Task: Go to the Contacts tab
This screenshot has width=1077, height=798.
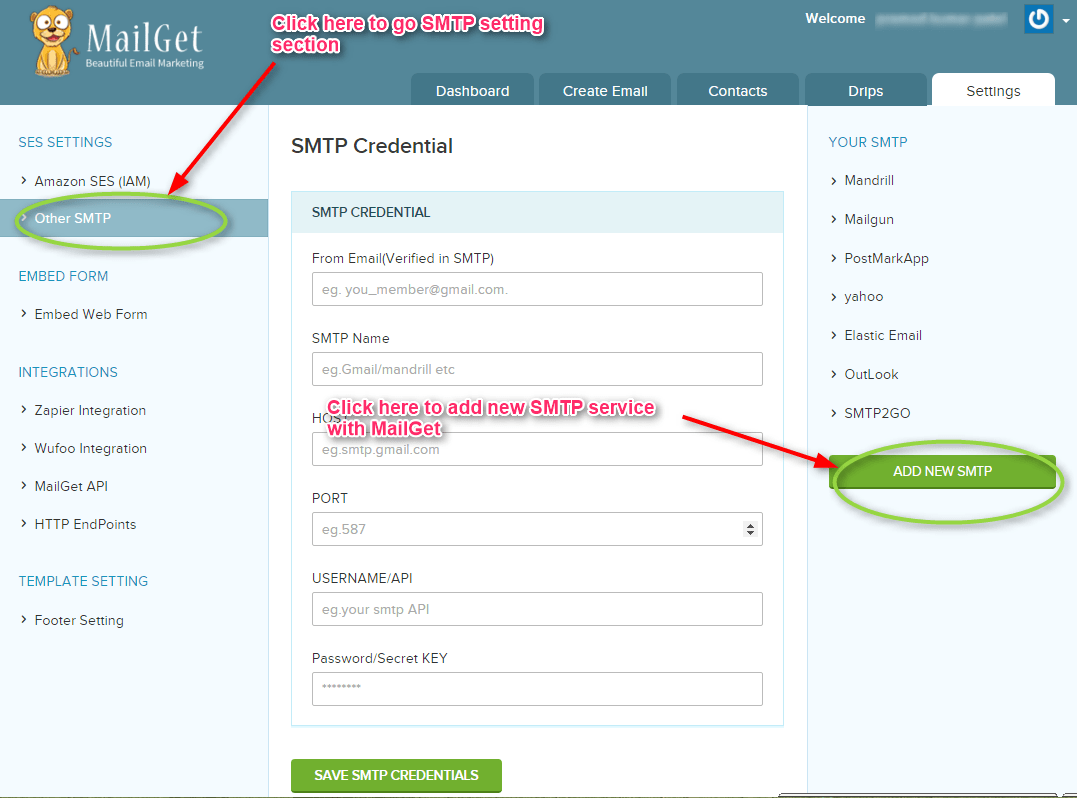Action: coord(738,91)
